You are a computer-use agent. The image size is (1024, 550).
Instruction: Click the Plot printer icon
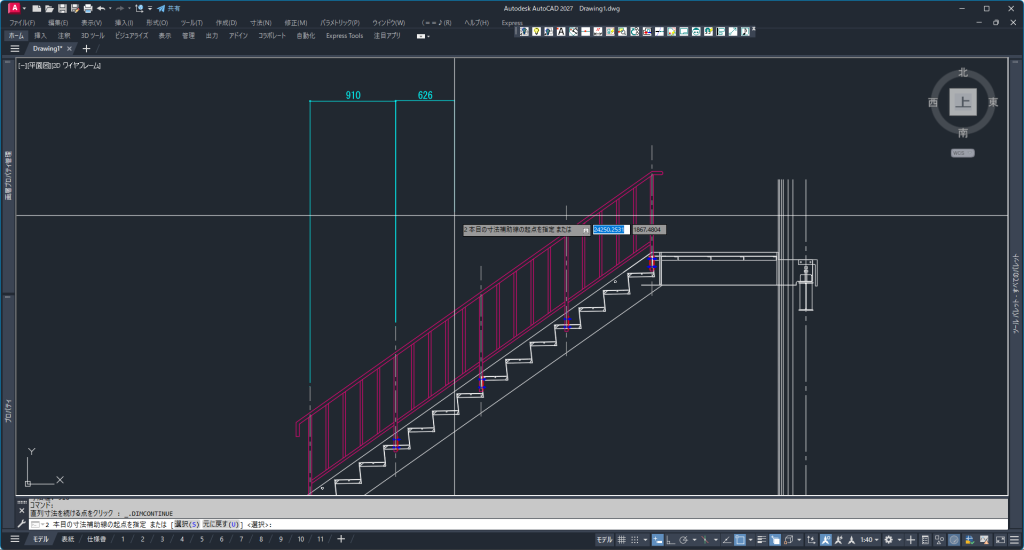coord(87,8)
